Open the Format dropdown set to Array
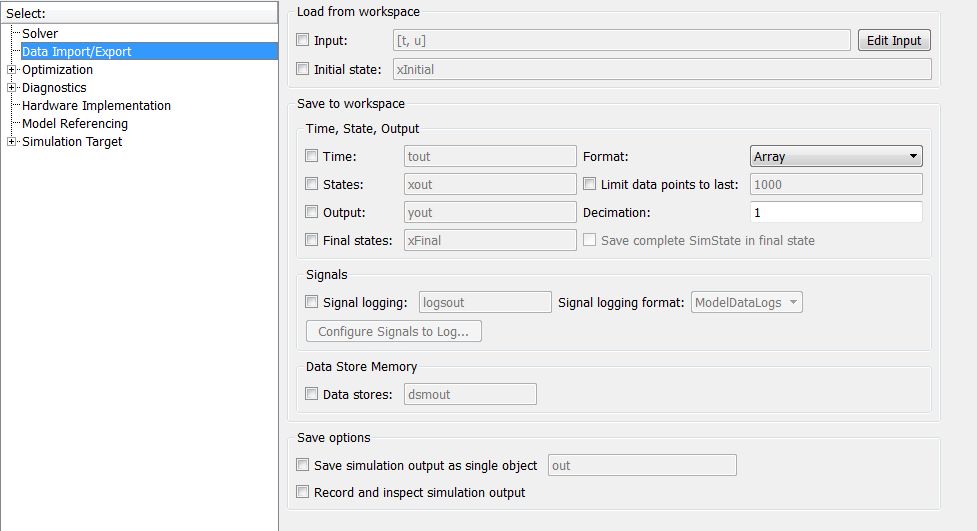Screen dimensions: 977x531 coord(835,157)
